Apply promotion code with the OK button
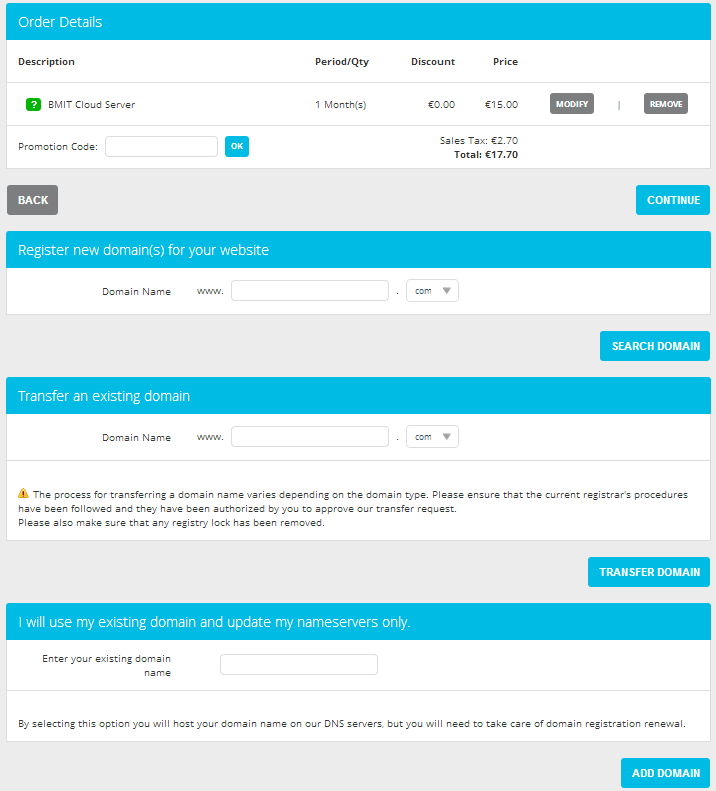The height and width of the screenshot is (791, 716). pos(237,146)
